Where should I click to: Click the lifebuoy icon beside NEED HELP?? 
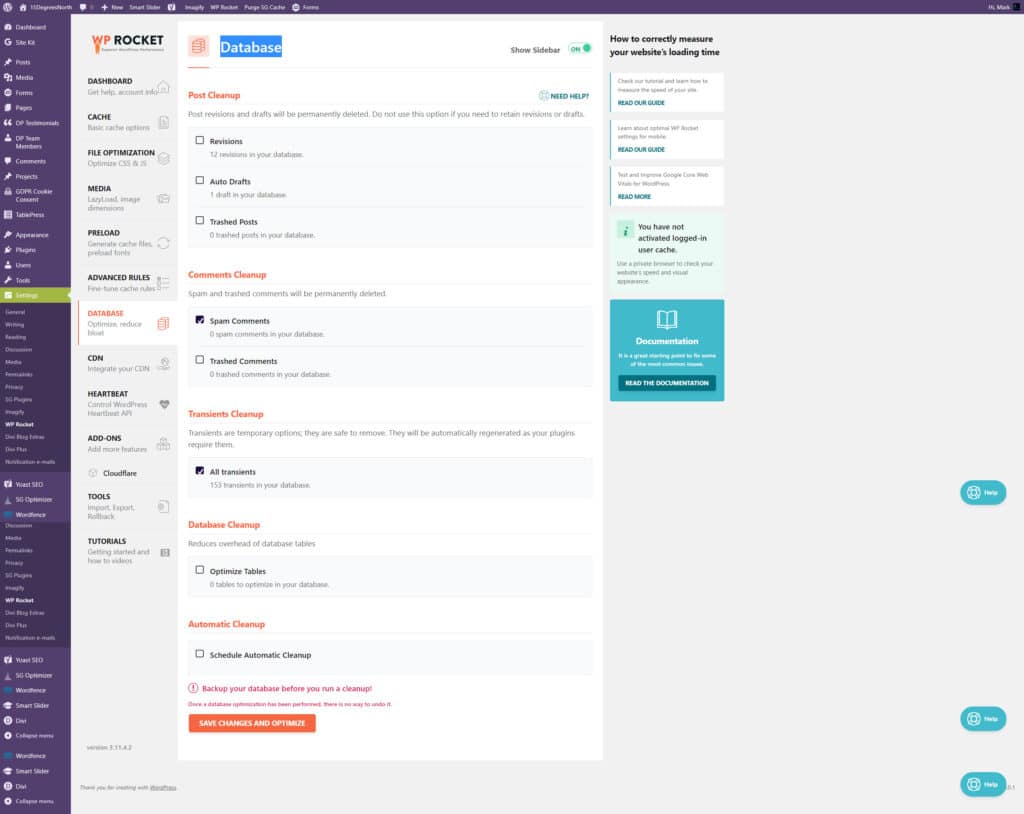tap(543, 96)
